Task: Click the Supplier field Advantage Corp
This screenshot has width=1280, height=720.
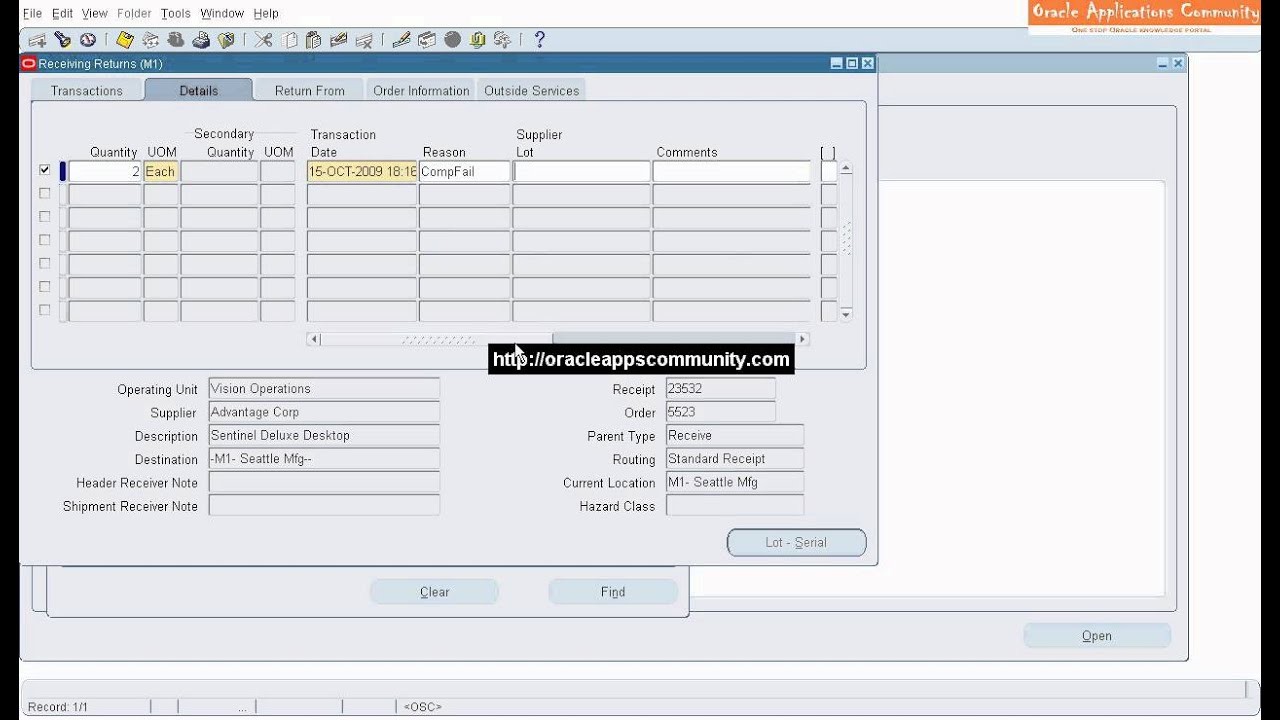Action: (x=324, y=412)
